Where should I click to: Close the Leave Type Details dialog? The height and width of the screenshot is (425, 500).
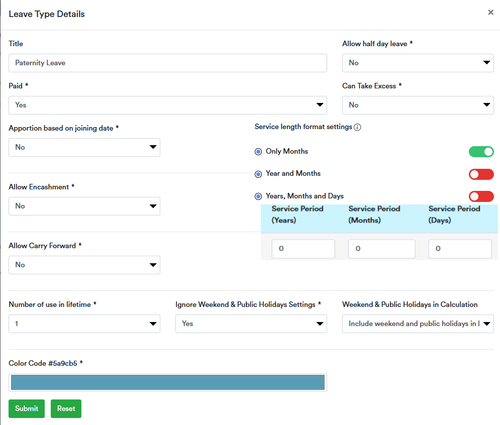490,12
